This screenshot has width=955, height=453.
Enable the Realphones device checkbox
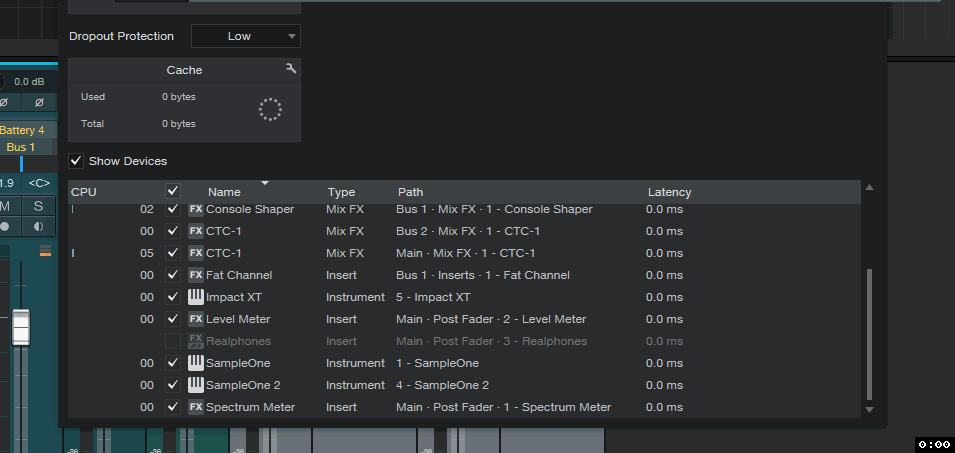pos(173,340)
